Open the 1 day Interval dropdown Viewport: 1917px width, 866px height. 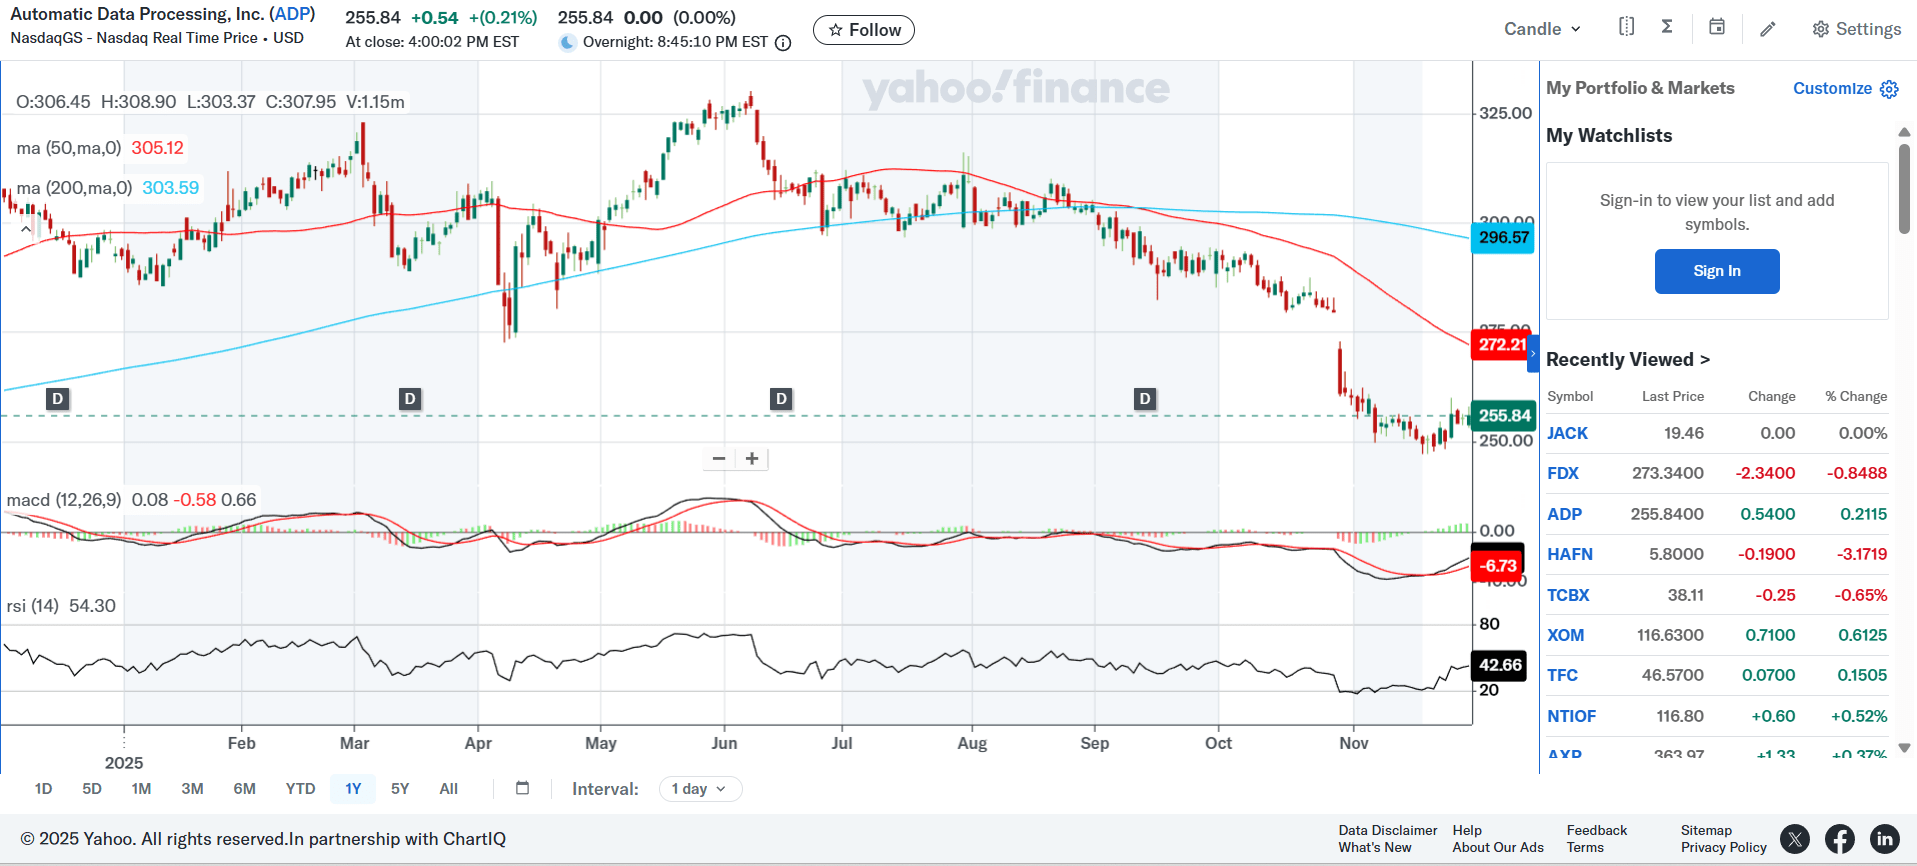click(x=700, y=789)
